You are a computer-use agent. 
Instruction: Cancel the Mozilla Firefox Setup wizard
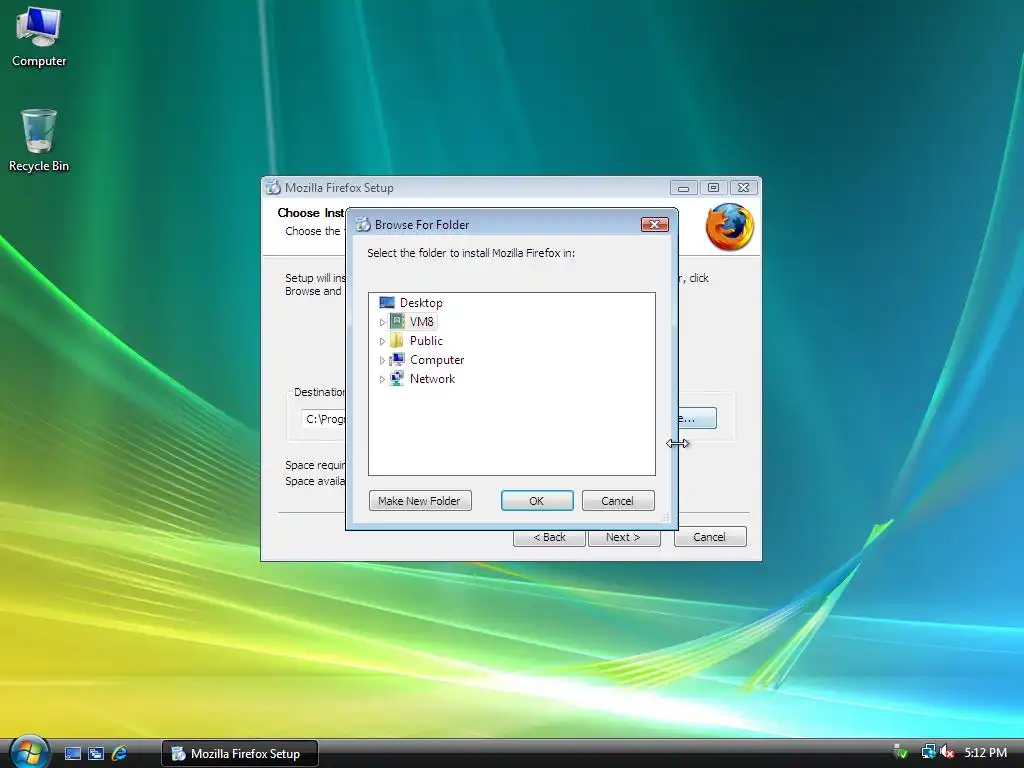[x=710, y=537]
